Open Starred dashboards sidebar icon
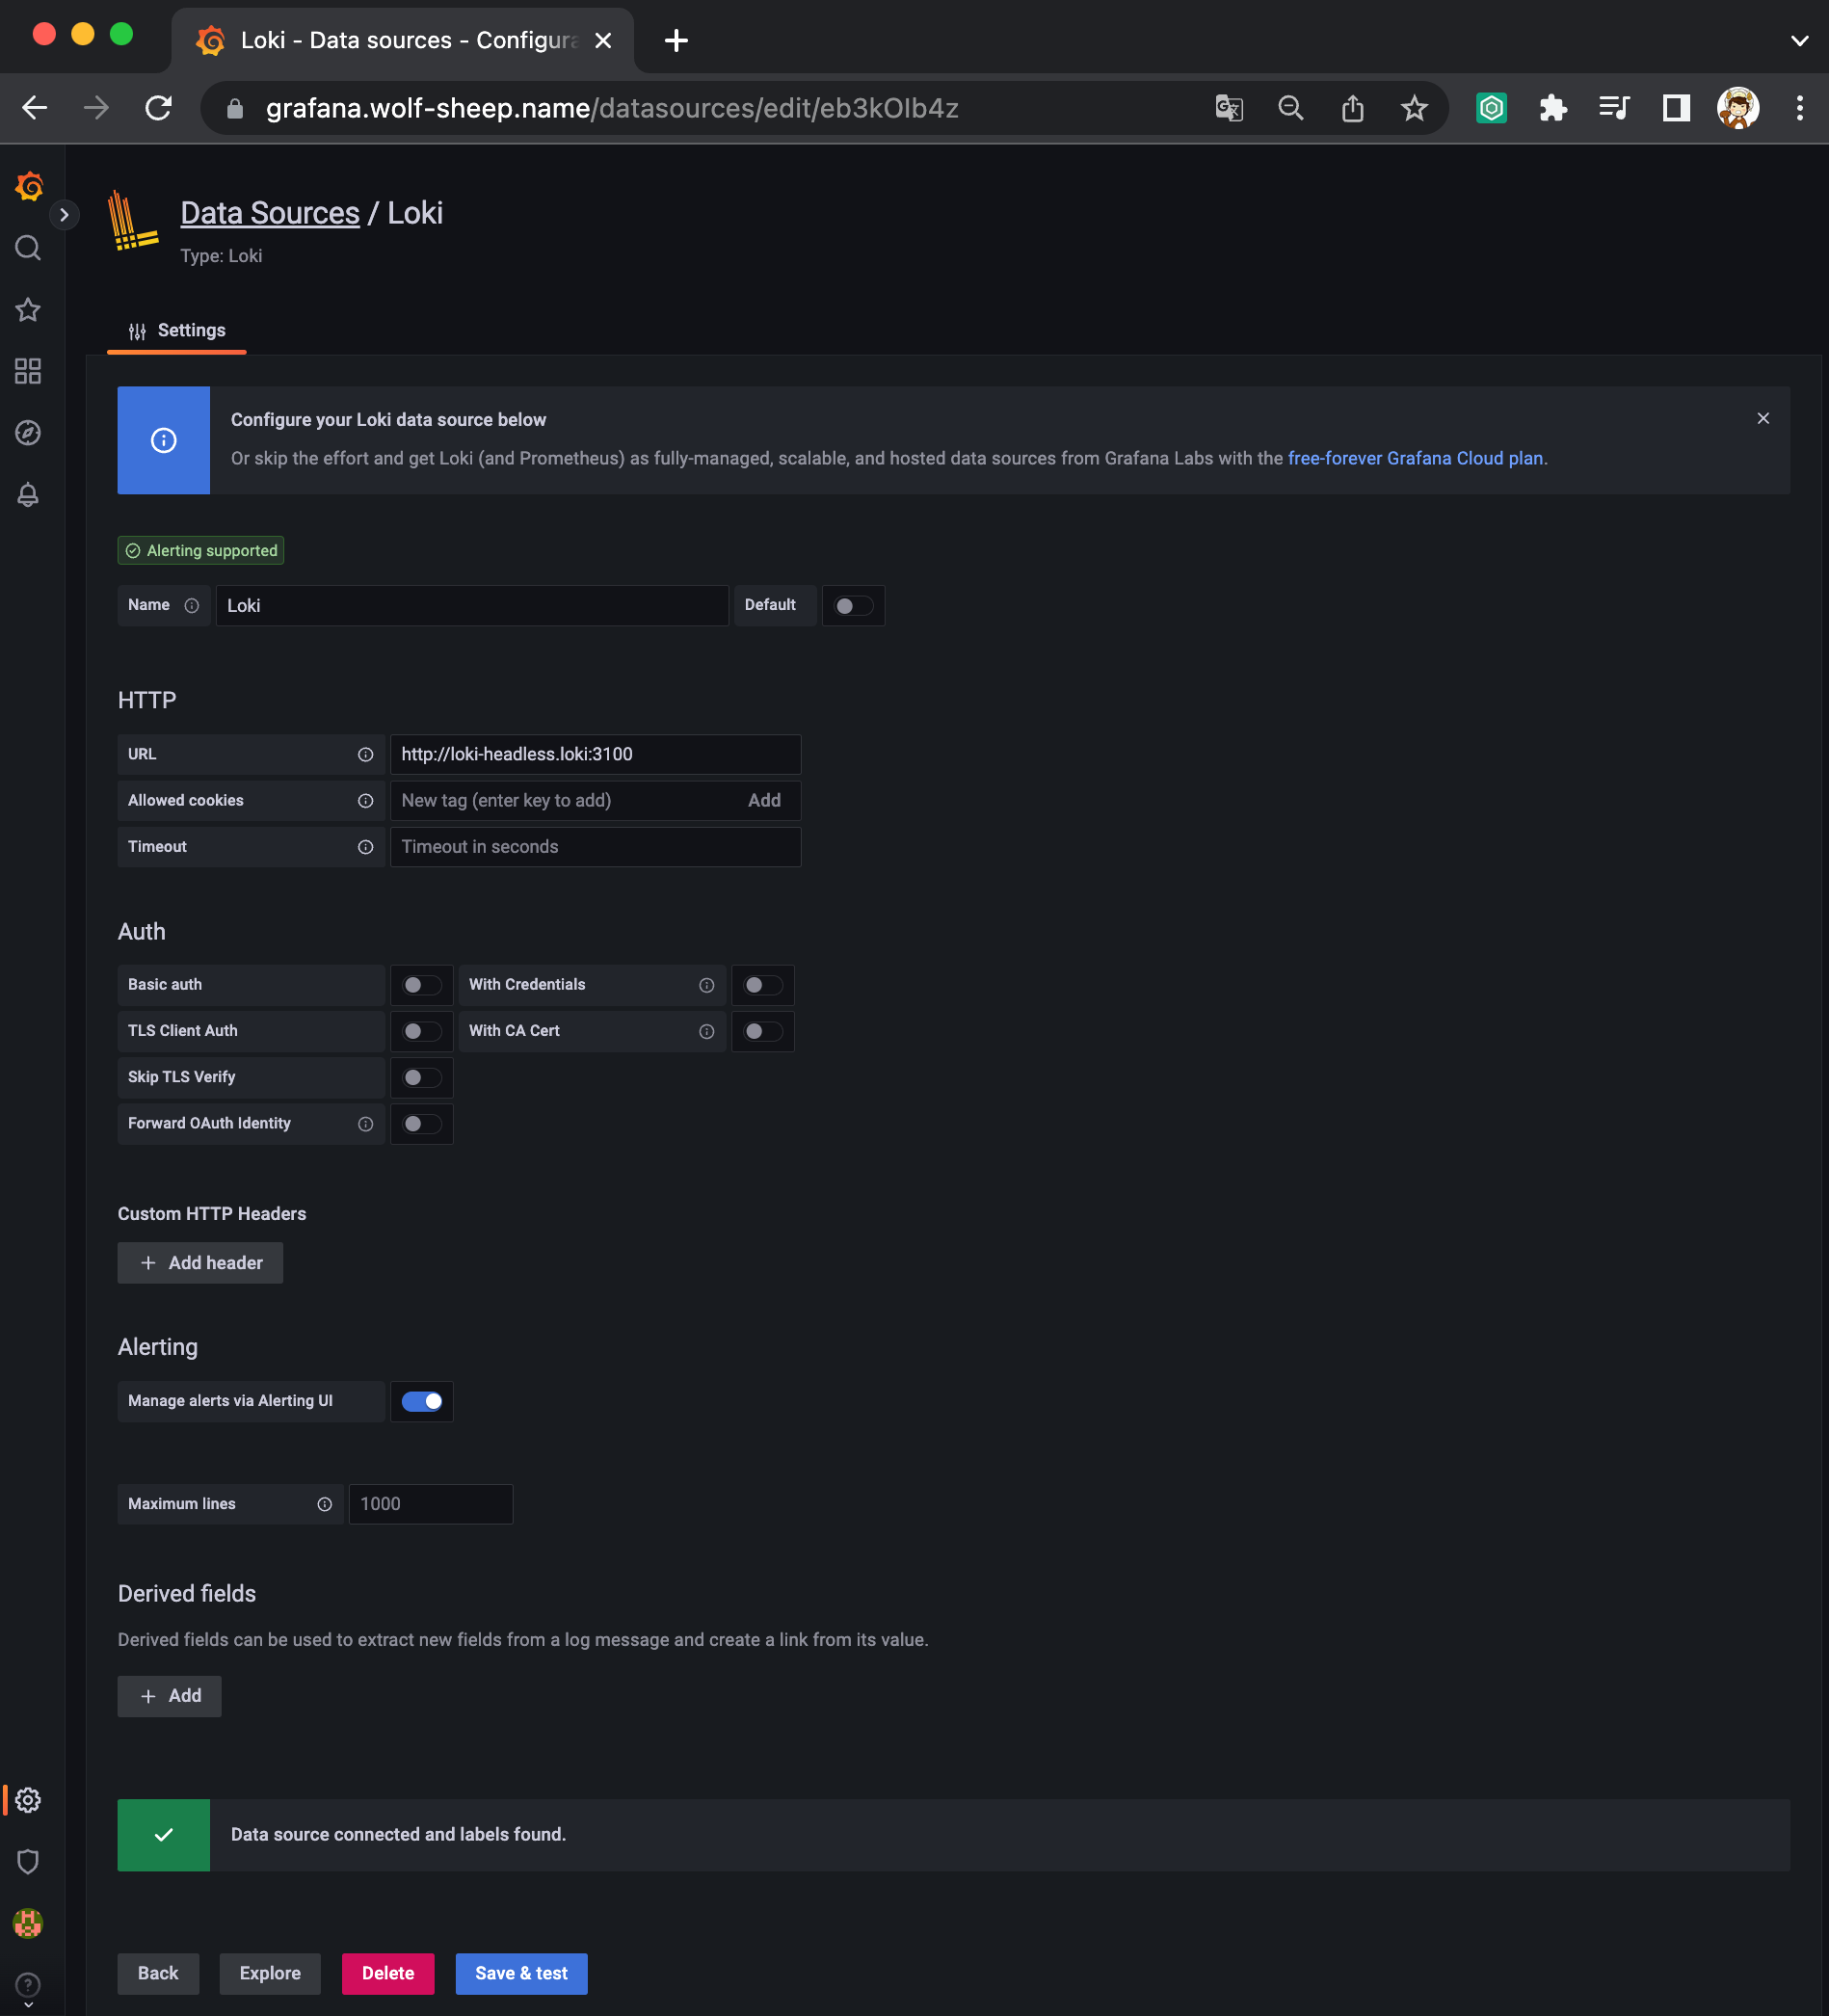 point(28,310)
